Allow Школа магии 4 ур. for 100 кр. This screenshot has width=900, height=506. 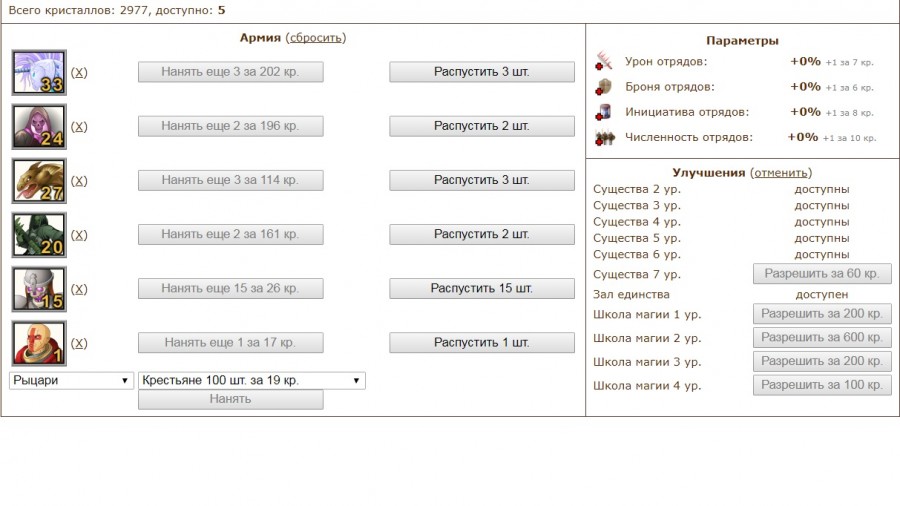(822, 385)
